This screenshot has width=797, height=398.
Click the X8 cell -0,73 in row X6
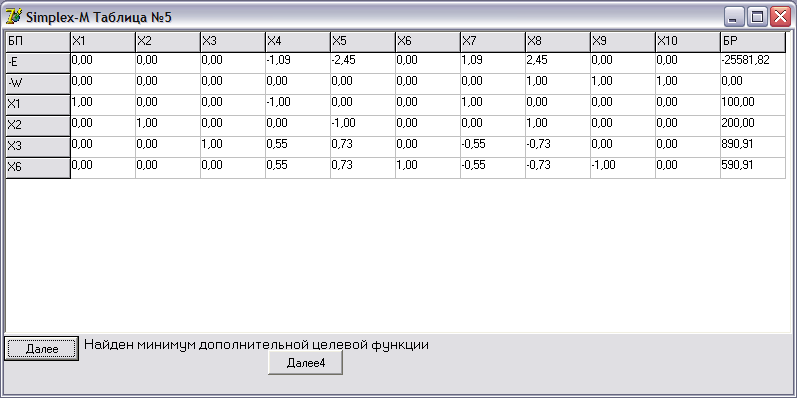558,168
